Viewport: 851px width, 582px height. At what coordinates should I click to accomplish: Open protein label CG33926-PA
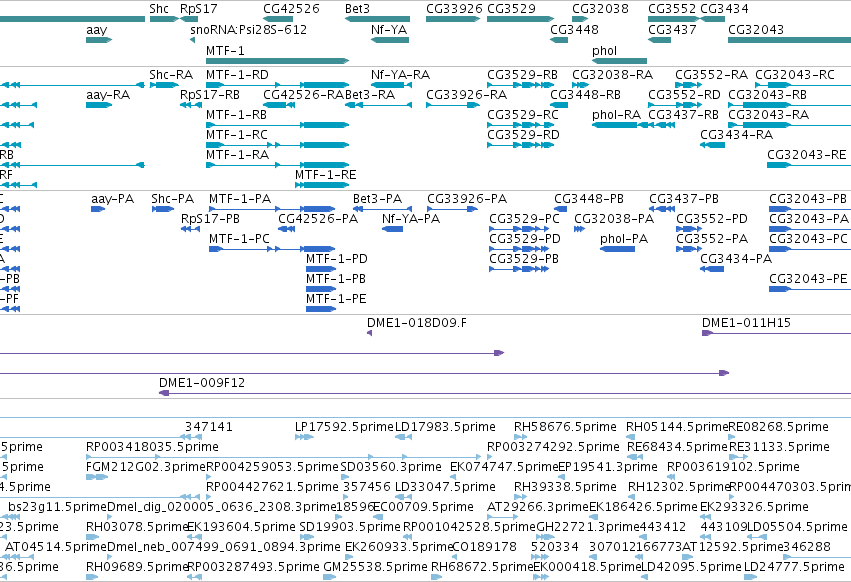467,199
